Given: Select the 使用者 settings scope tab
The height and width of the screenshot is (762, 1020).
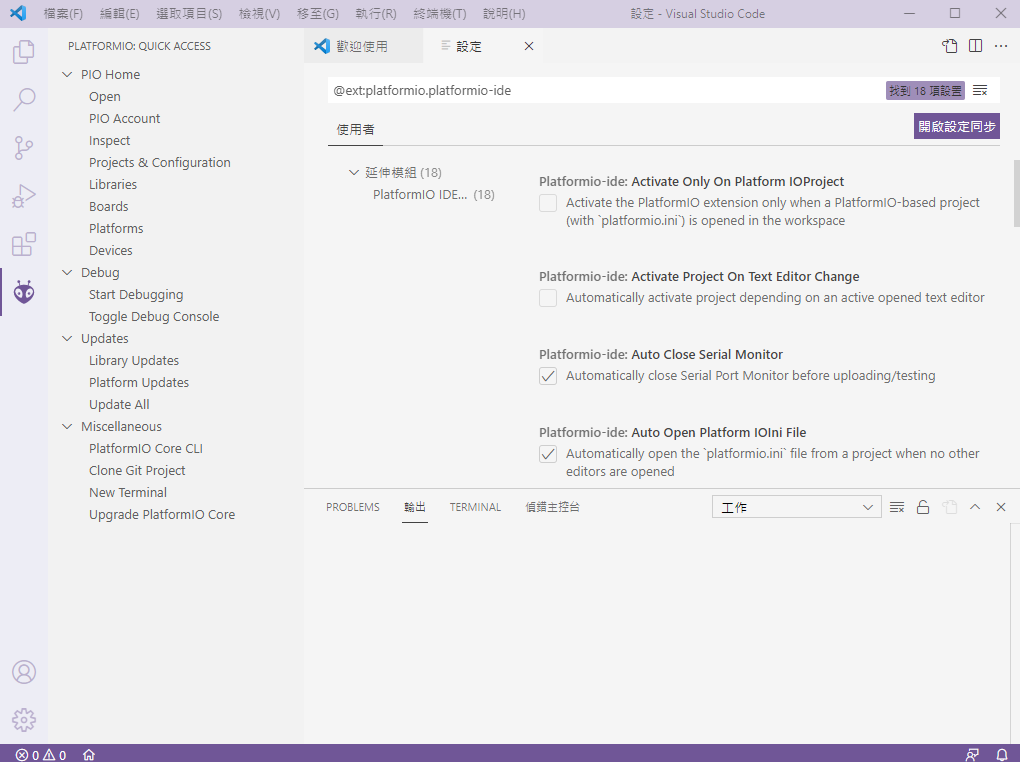Looking at the screenshot, I should (x=355, y=129).
